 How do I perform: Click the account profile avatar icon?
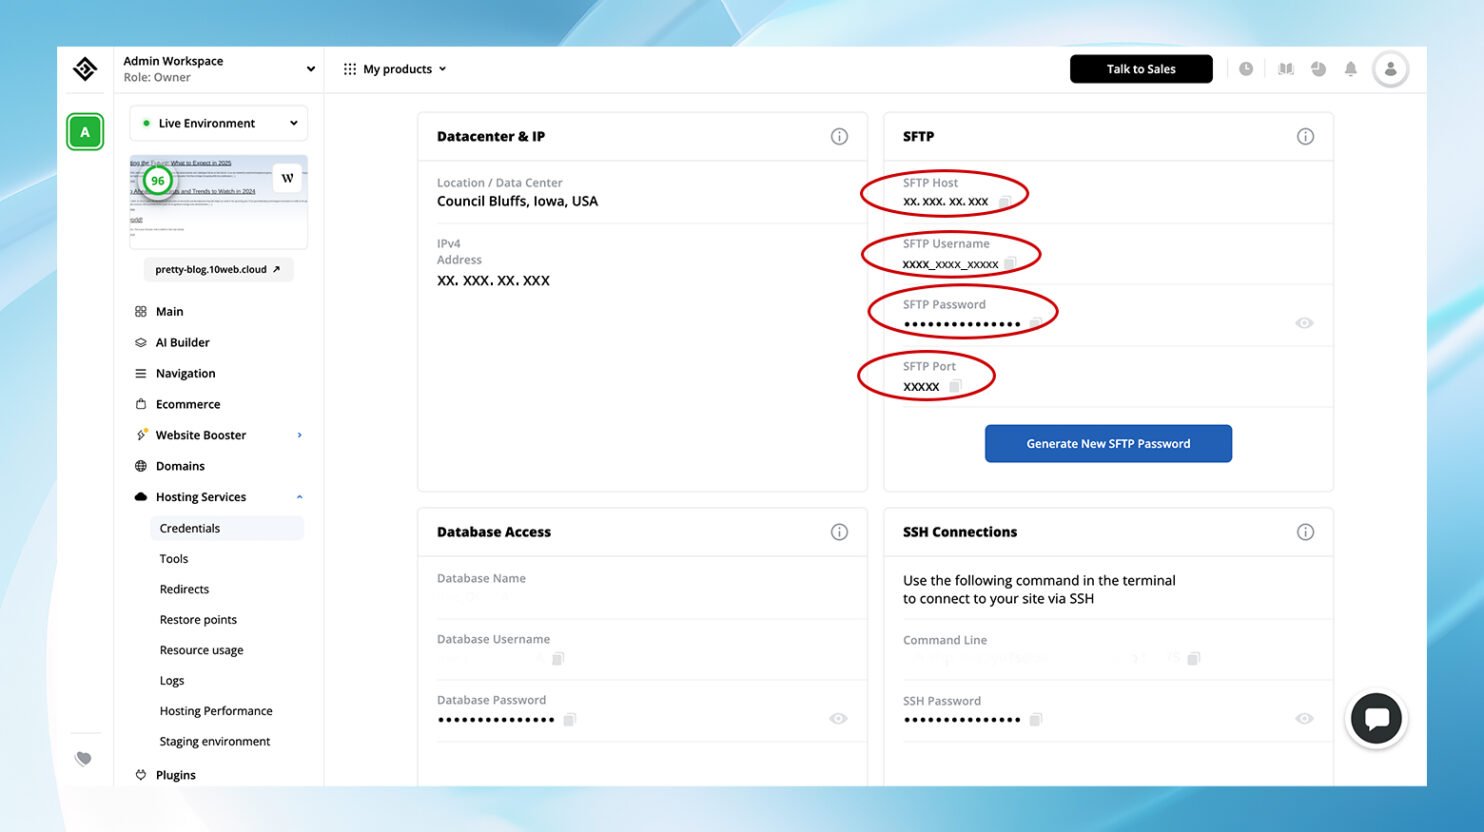click(1391, 68)
